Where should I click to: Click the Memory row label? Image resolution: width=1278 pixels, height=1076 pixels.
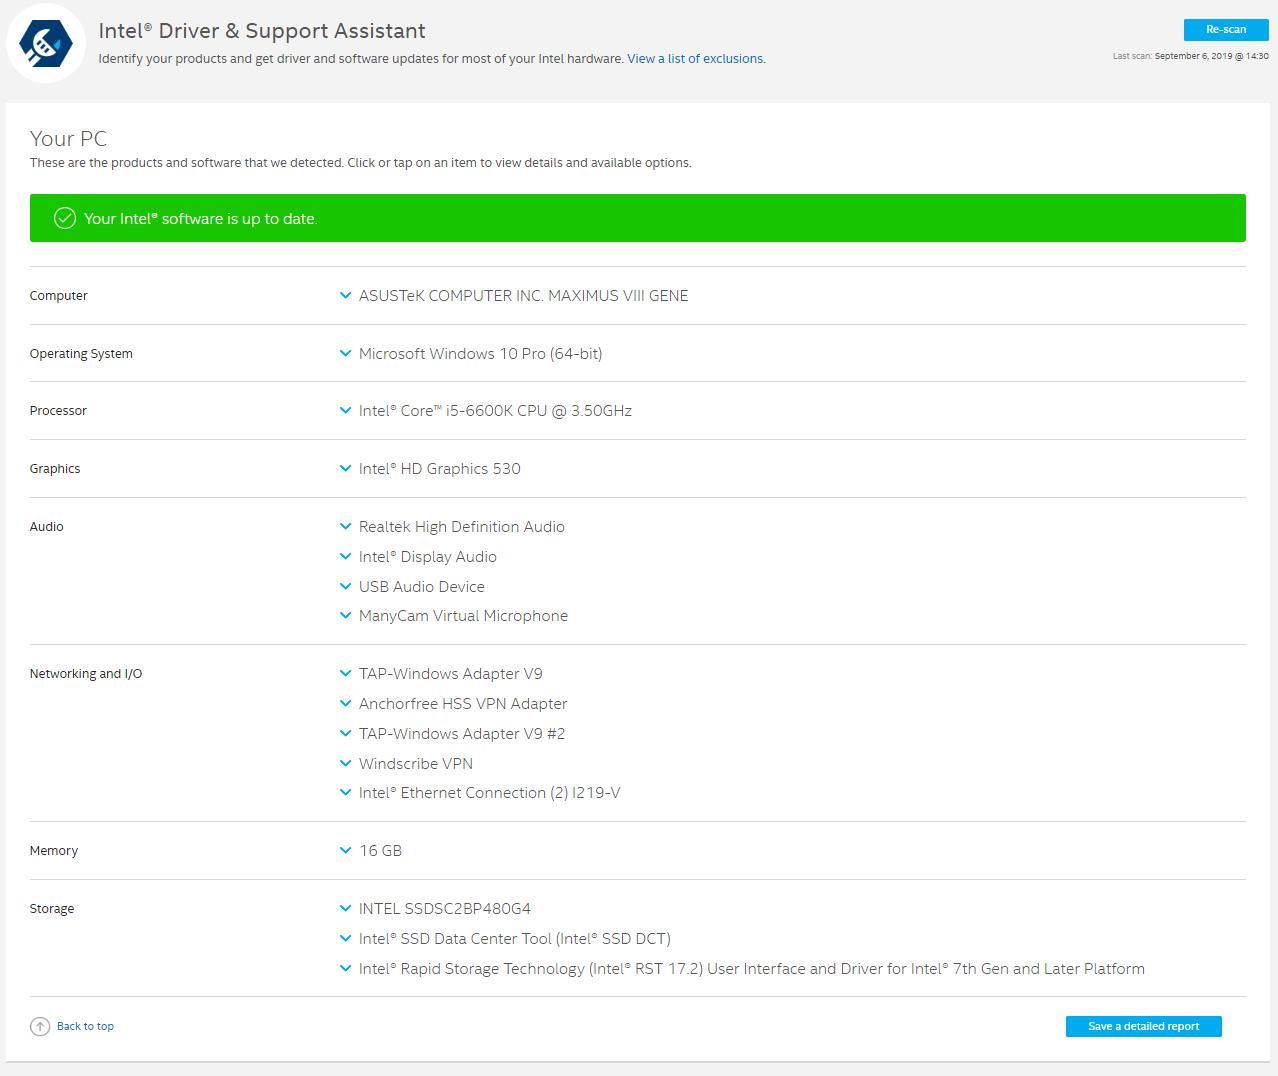coord(54,851)
